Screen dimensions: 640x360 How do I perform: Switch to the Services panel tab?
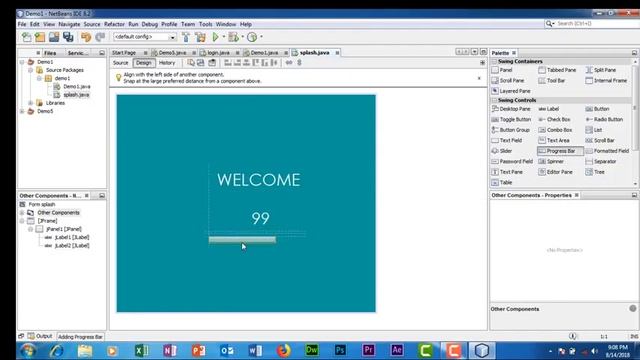click(x=78, y=53)
